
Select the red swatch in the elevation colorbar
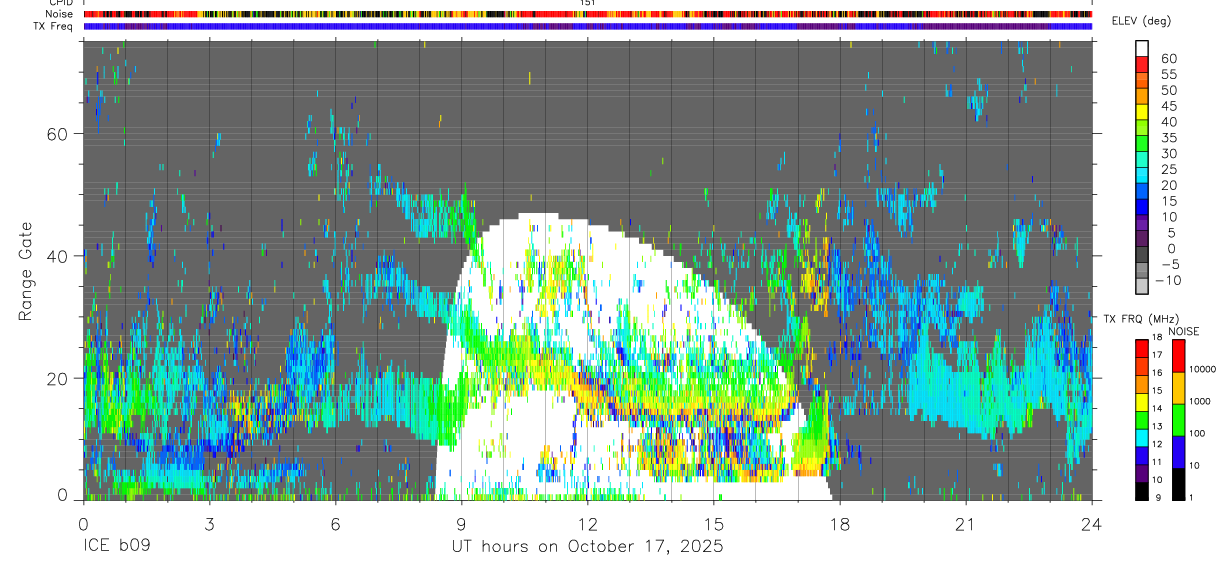point(1143,62)
